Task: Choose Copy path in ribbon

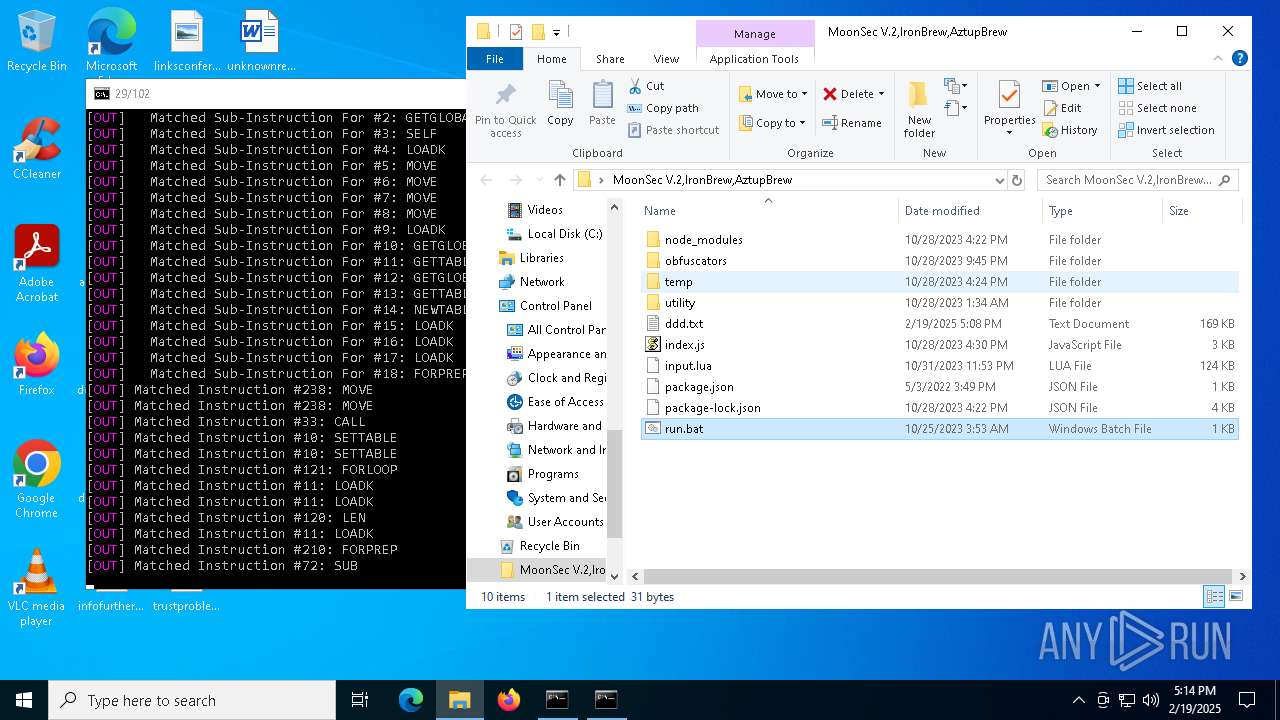Action: coord(662,108)
